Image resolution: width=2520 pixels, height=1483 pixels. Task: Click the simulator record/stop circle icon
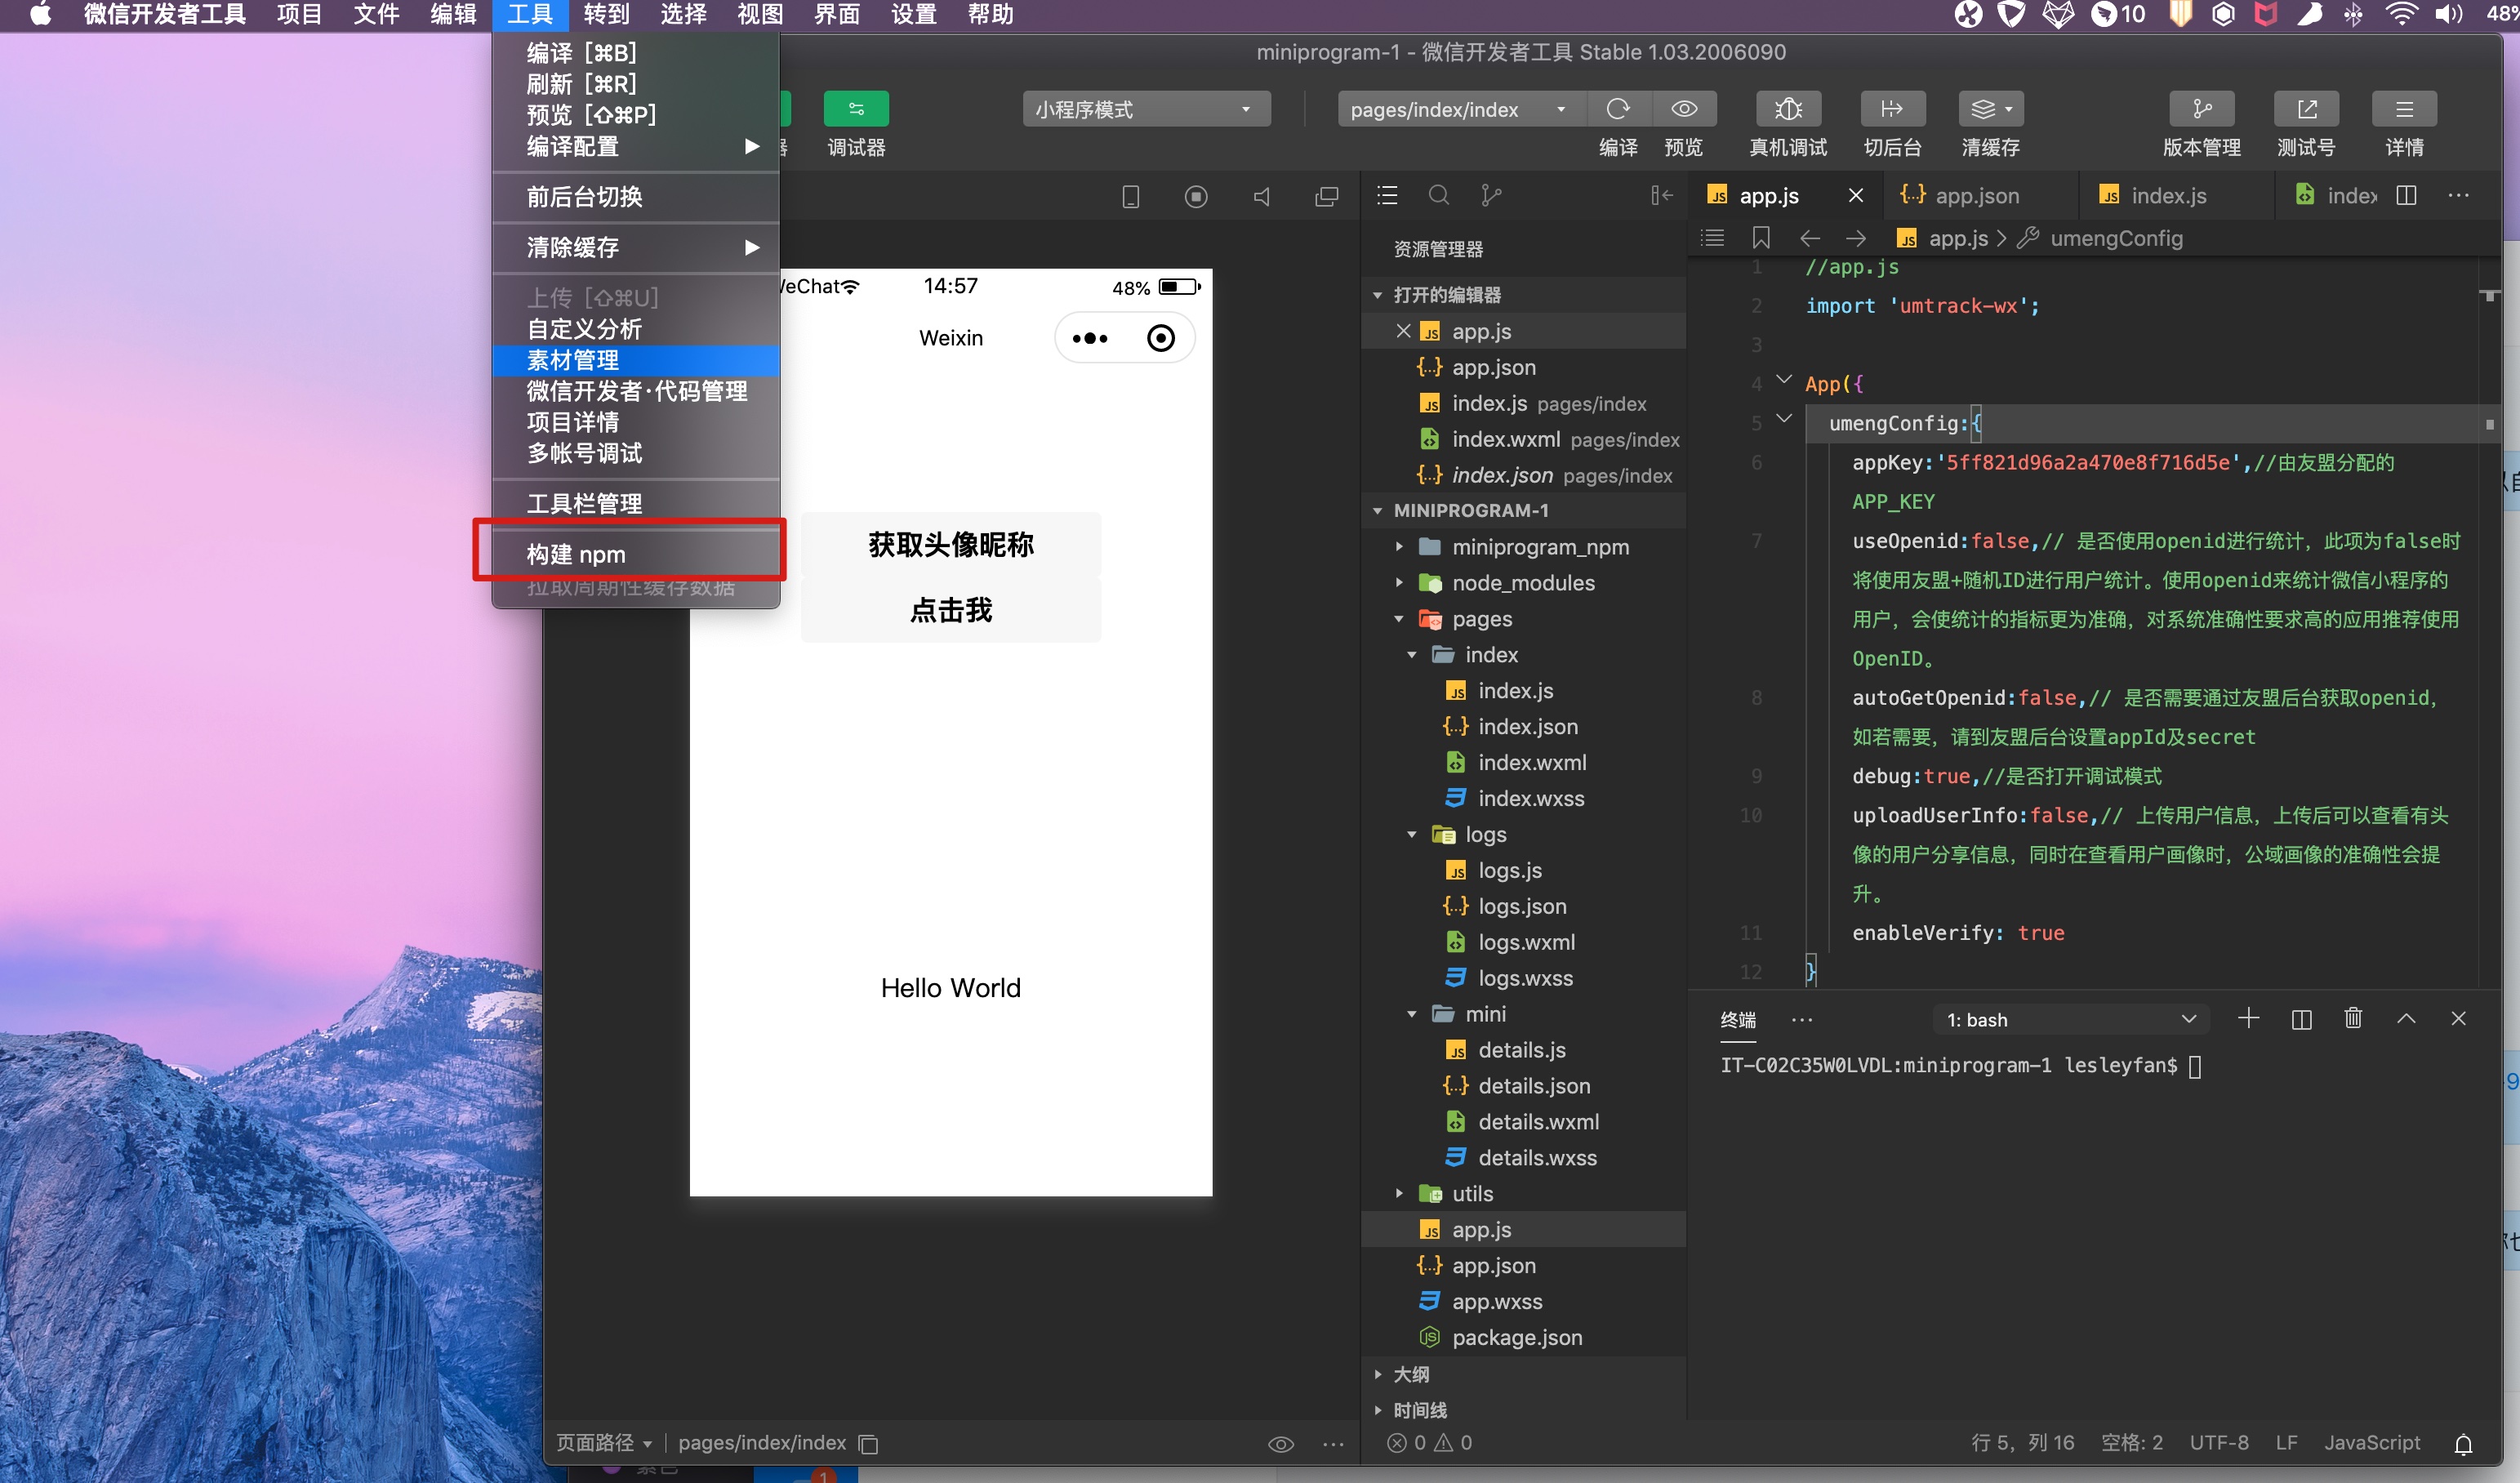[x=1196, y=196]
